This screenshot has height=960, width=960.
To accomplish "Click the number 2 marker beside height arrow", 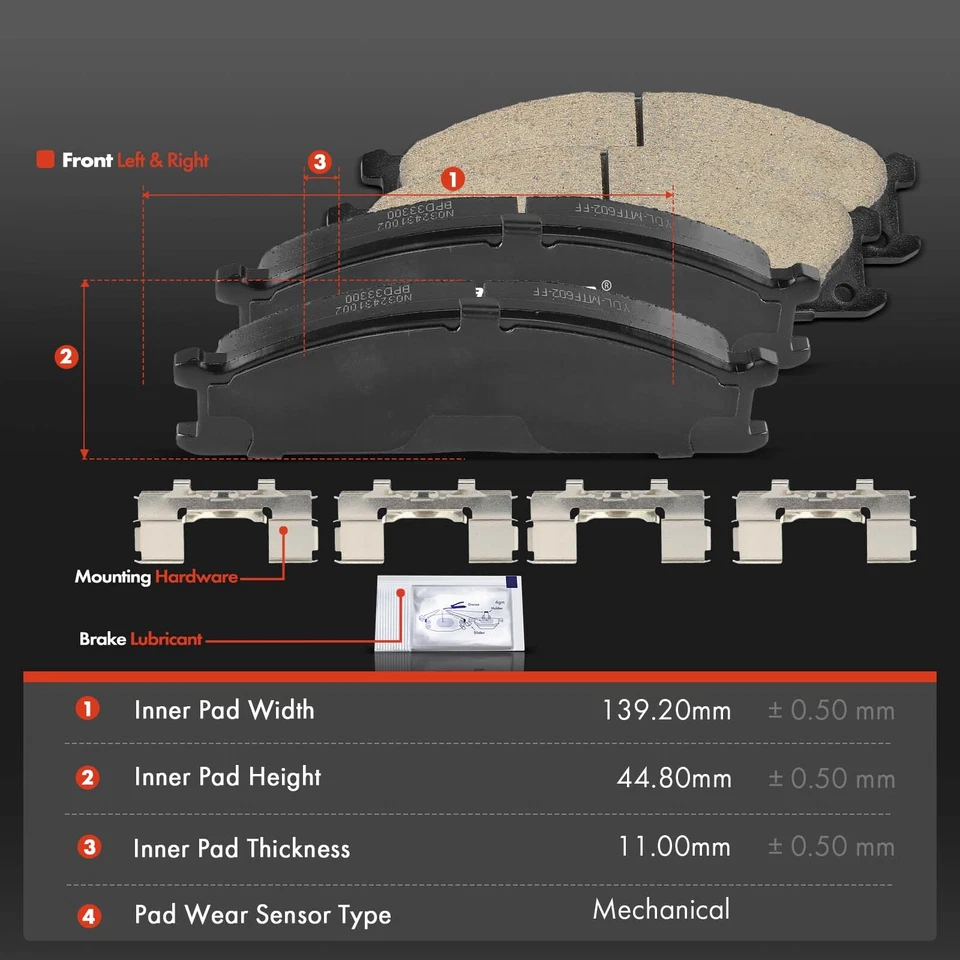I will 67,356.
